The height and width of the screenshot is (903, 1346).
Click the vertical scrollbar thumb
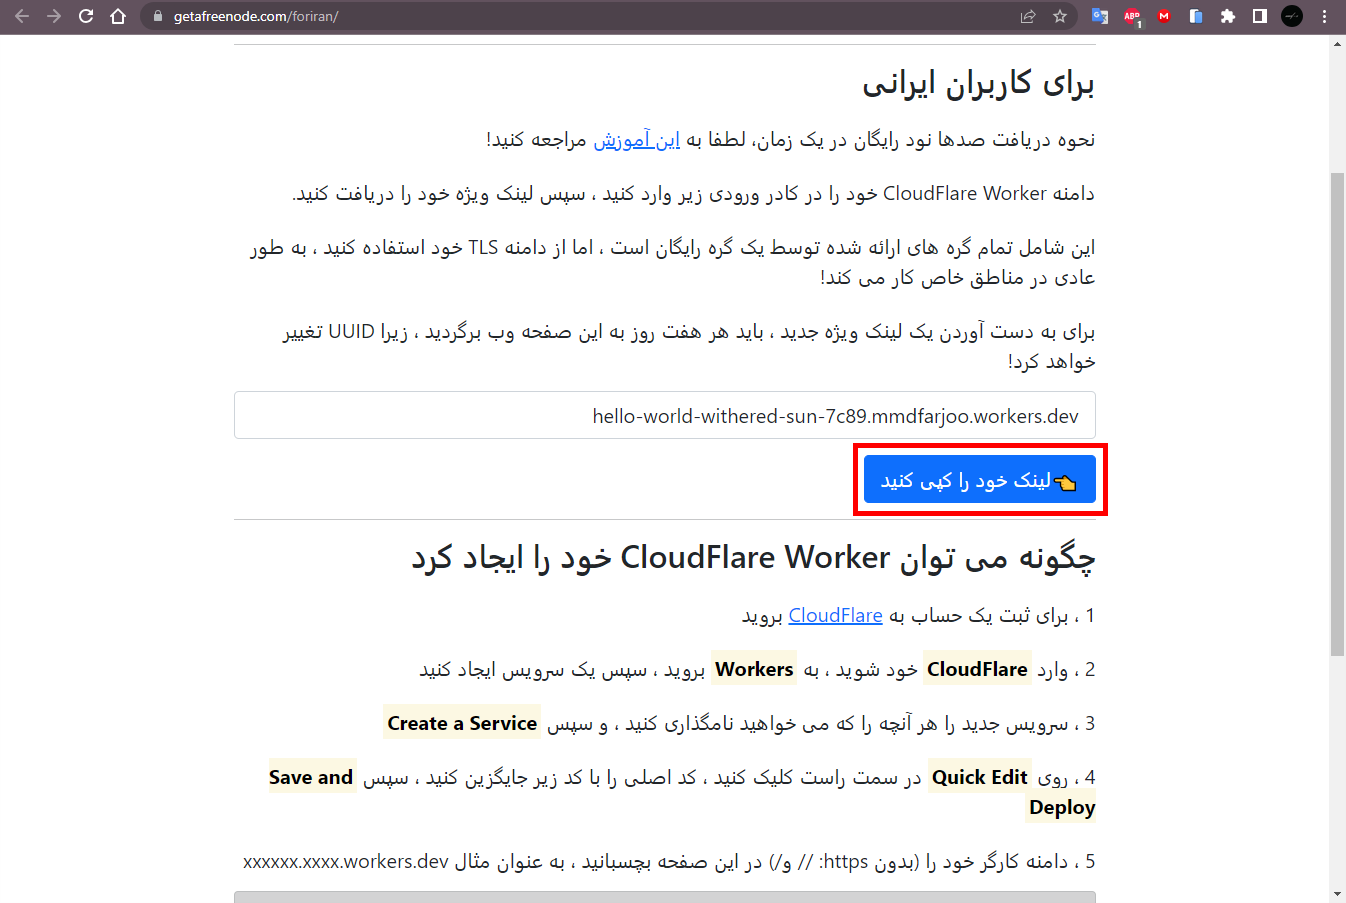point(1337,415)
